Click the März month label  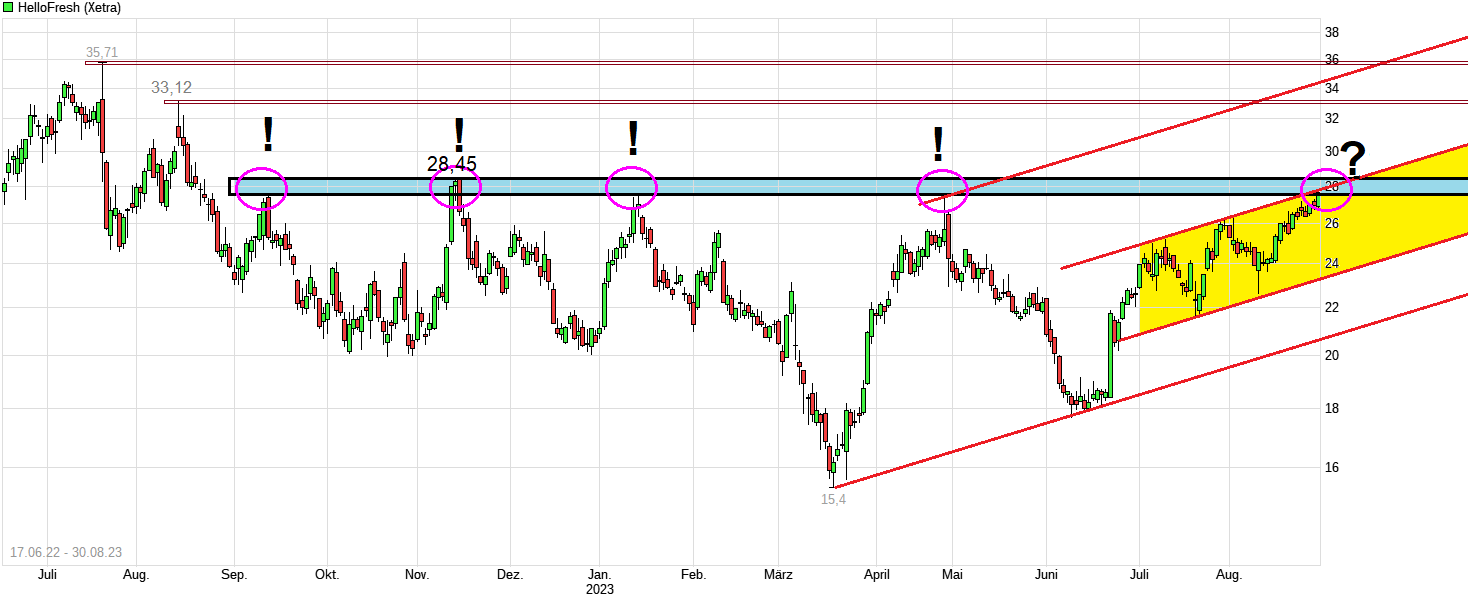point(778,575)
